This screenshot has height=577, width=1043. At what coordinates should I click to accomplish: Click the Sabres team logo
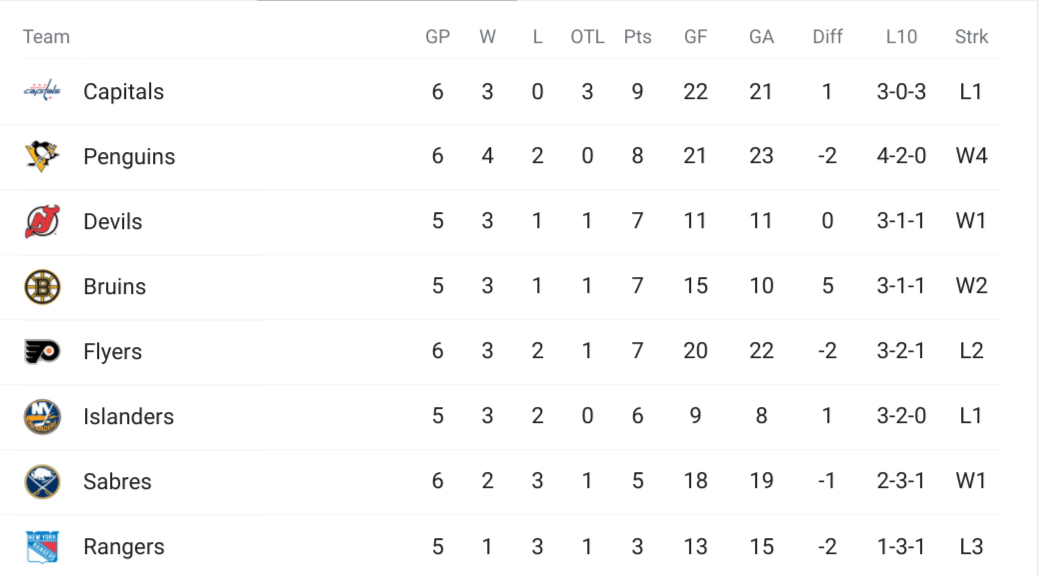42,481
